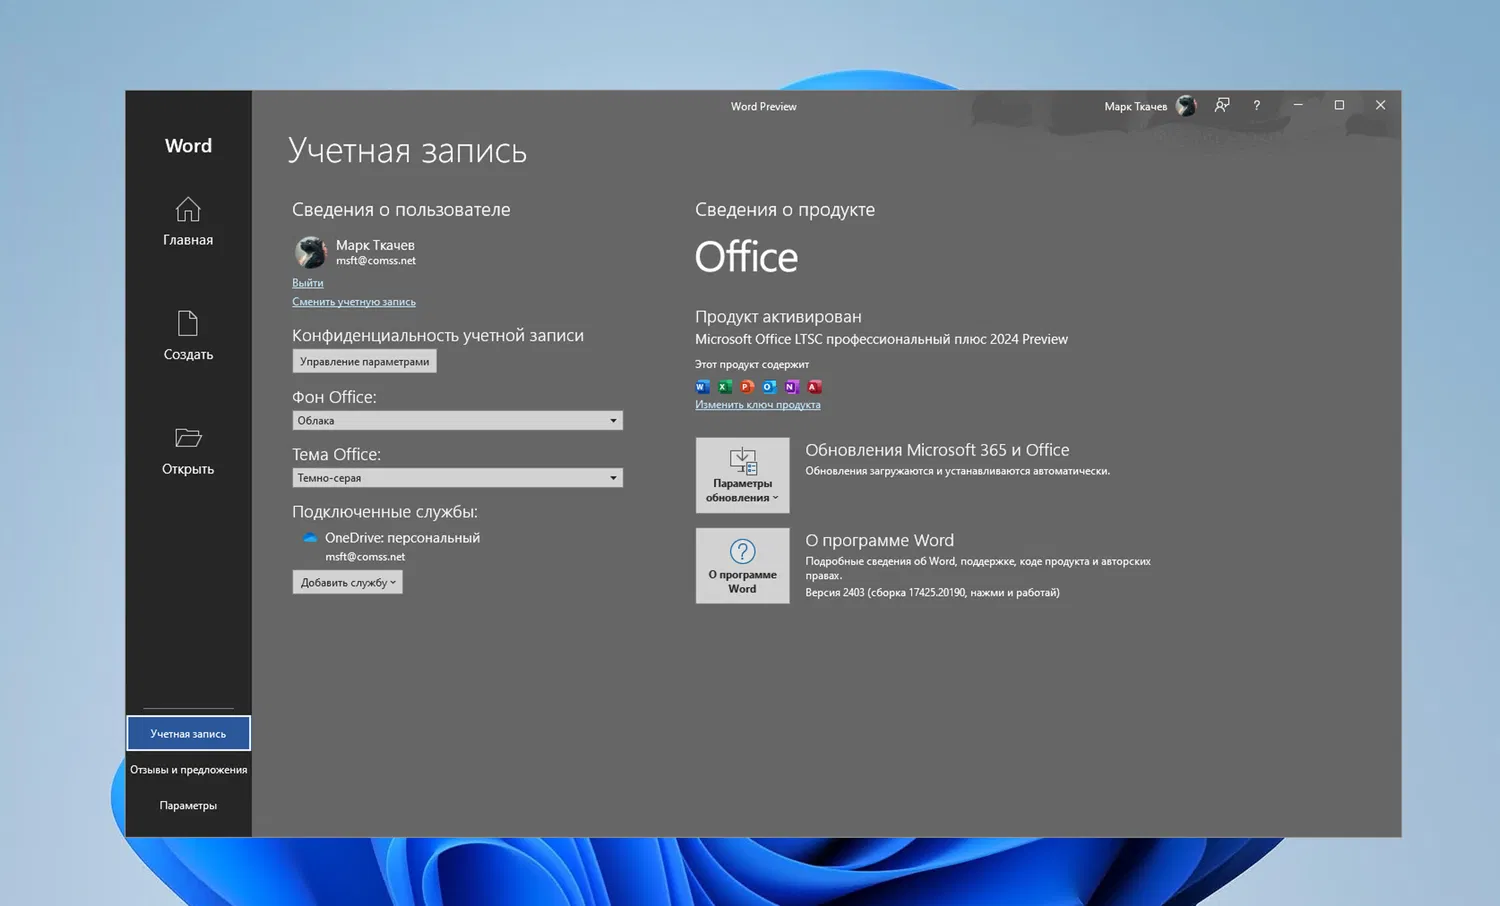
Task: Open the feedback icon in title bar
Action: coord(1222,105)
